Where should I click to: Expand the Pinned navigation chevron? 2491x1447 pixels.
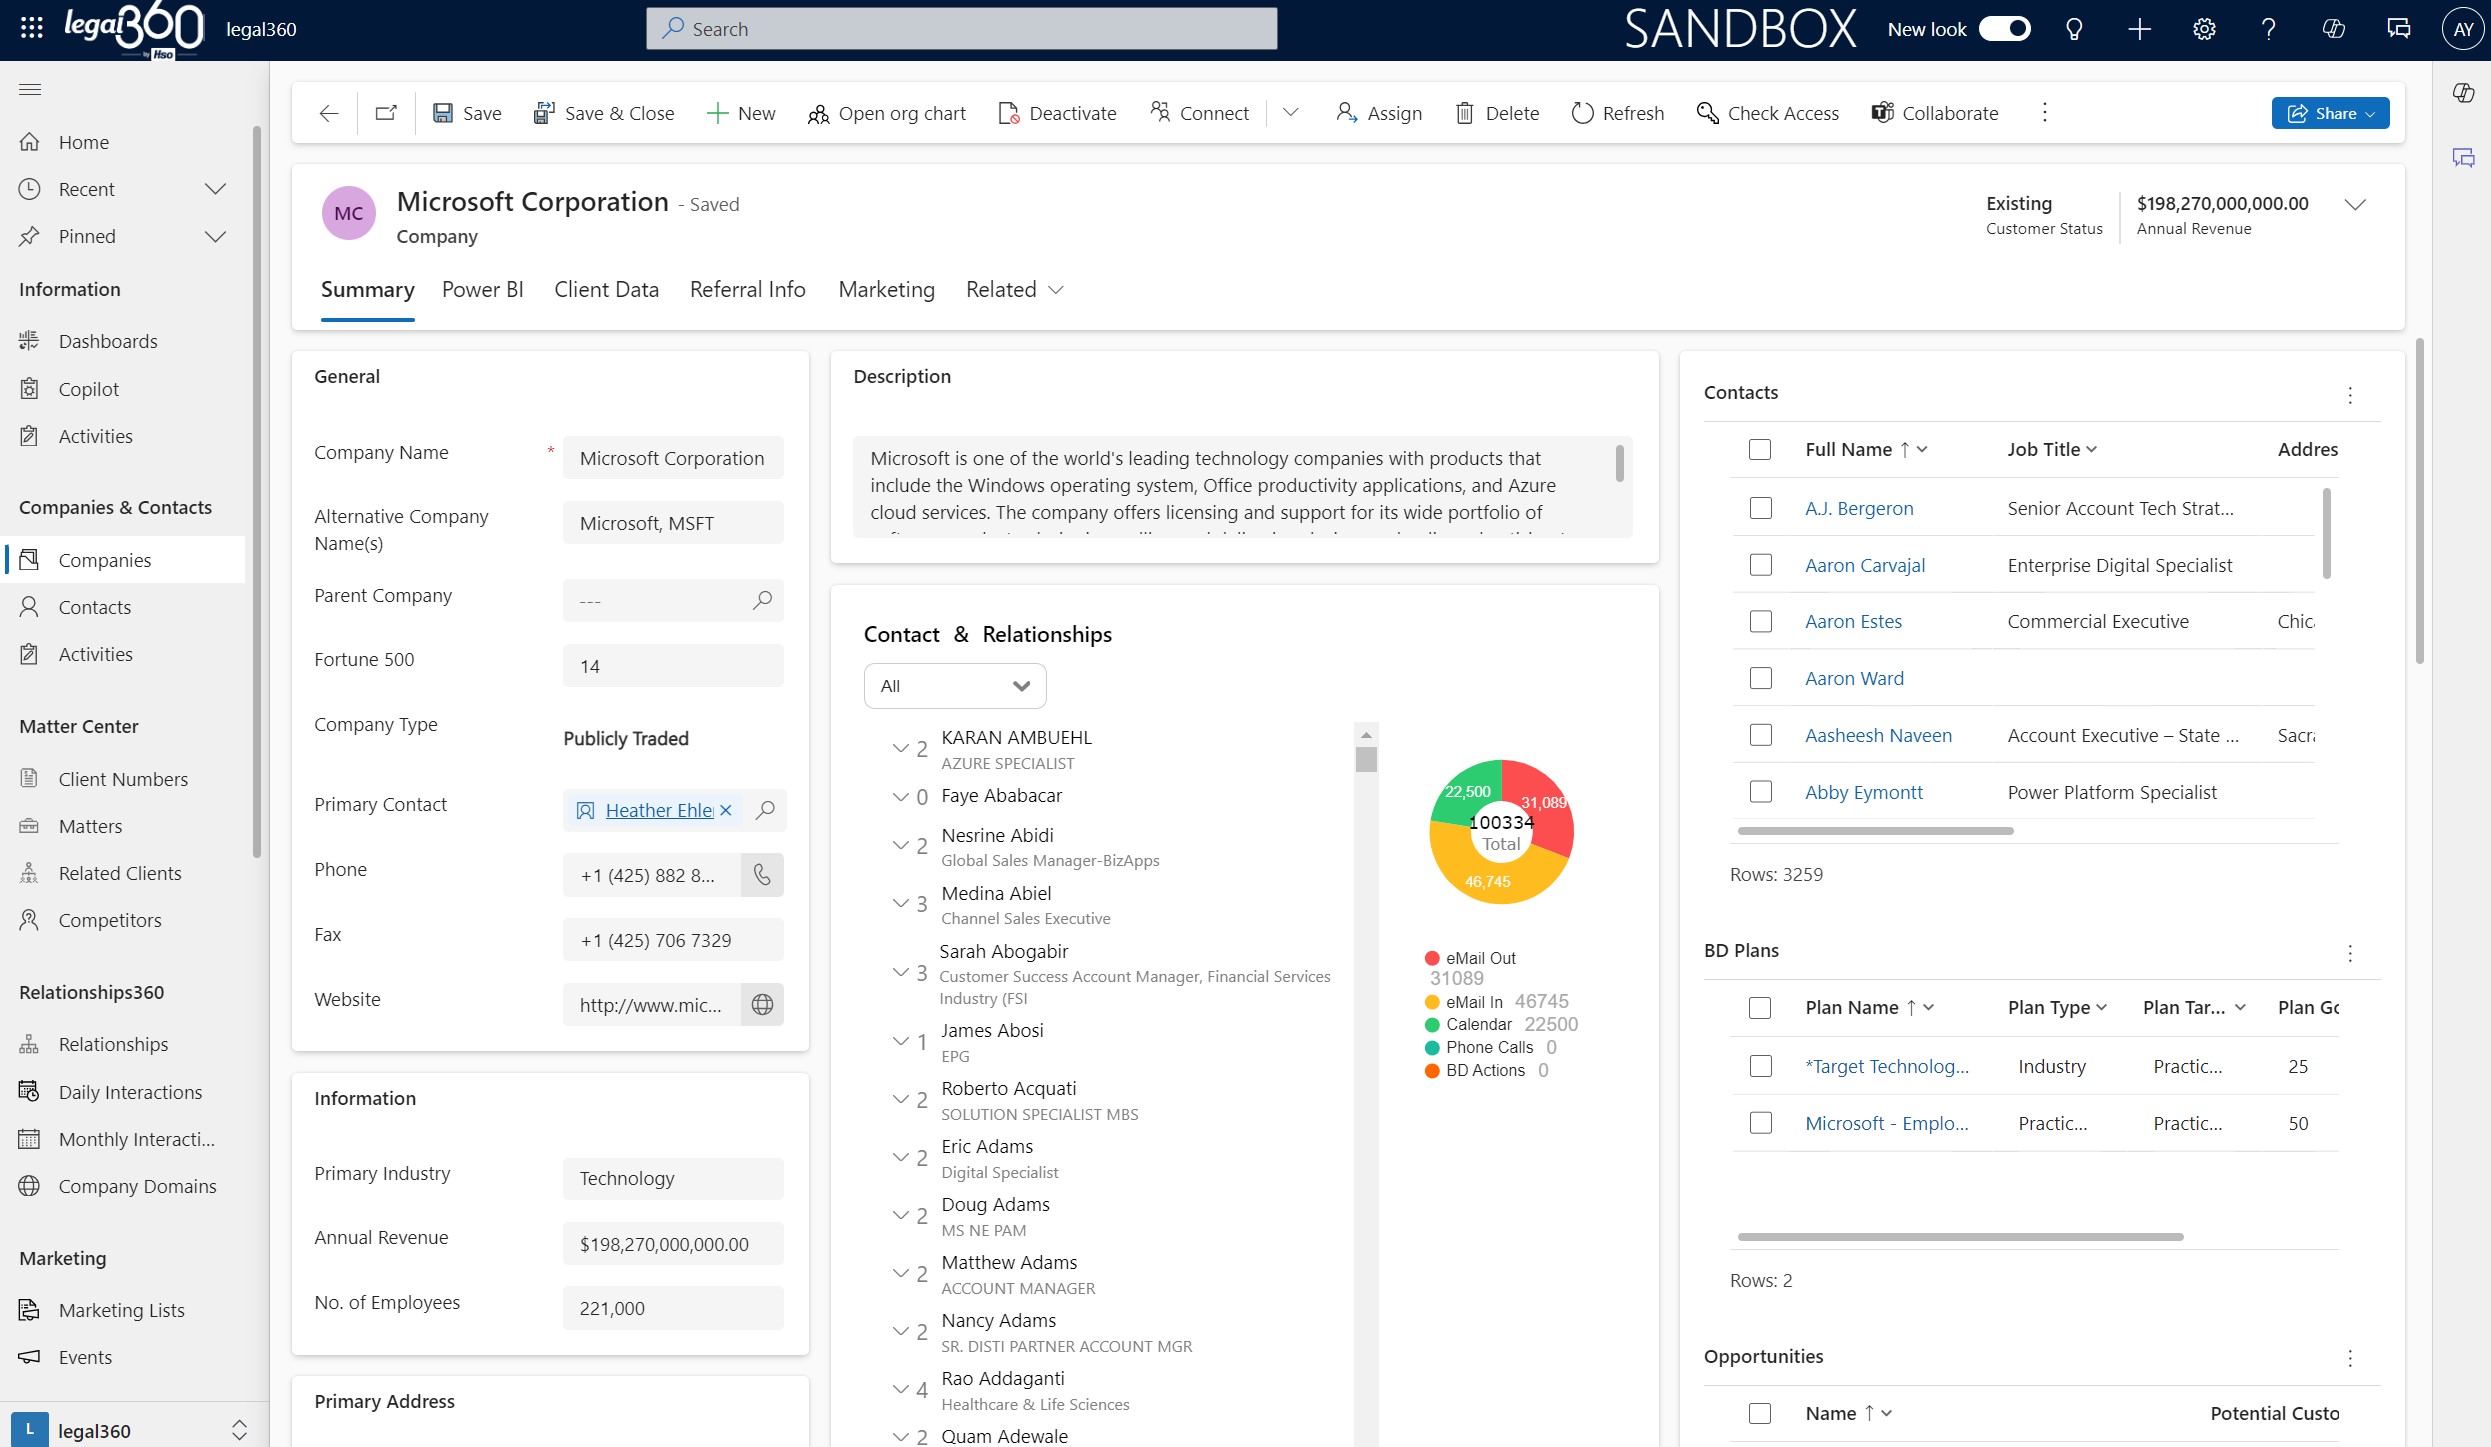(x=216, y=236)
